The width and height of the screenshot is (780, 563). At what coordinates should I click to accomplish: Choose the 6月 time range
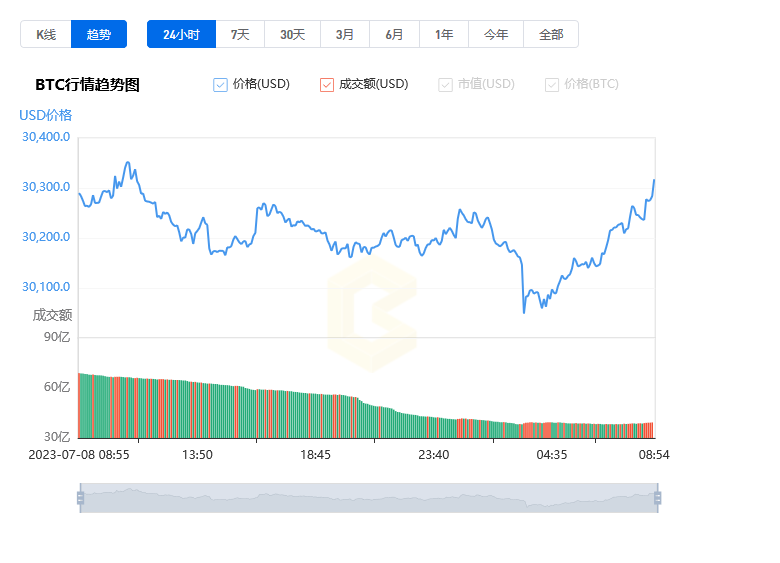(x=394, y=34)
